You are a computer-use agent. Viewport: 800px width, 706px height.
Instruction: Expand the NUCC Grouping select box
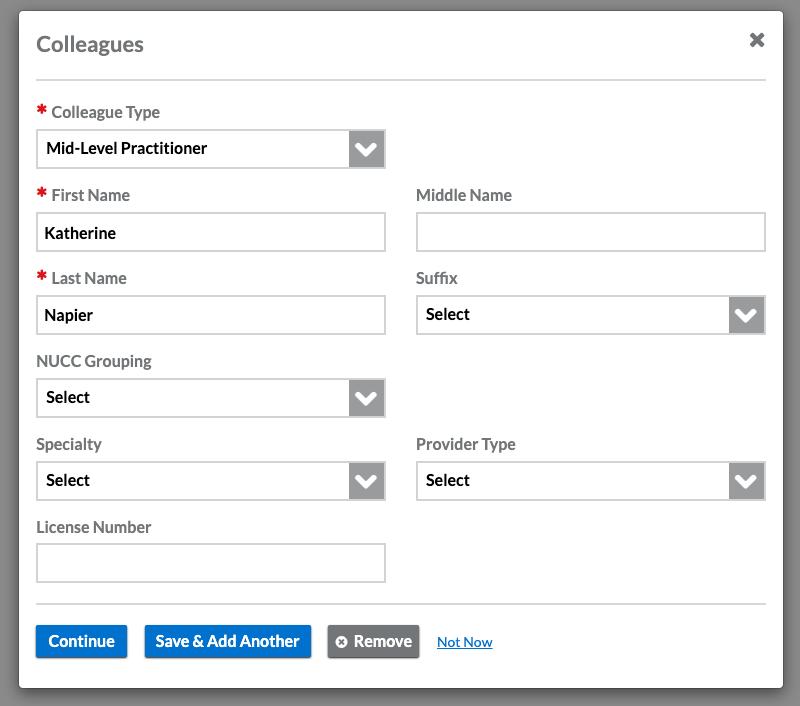pos(194,398)
